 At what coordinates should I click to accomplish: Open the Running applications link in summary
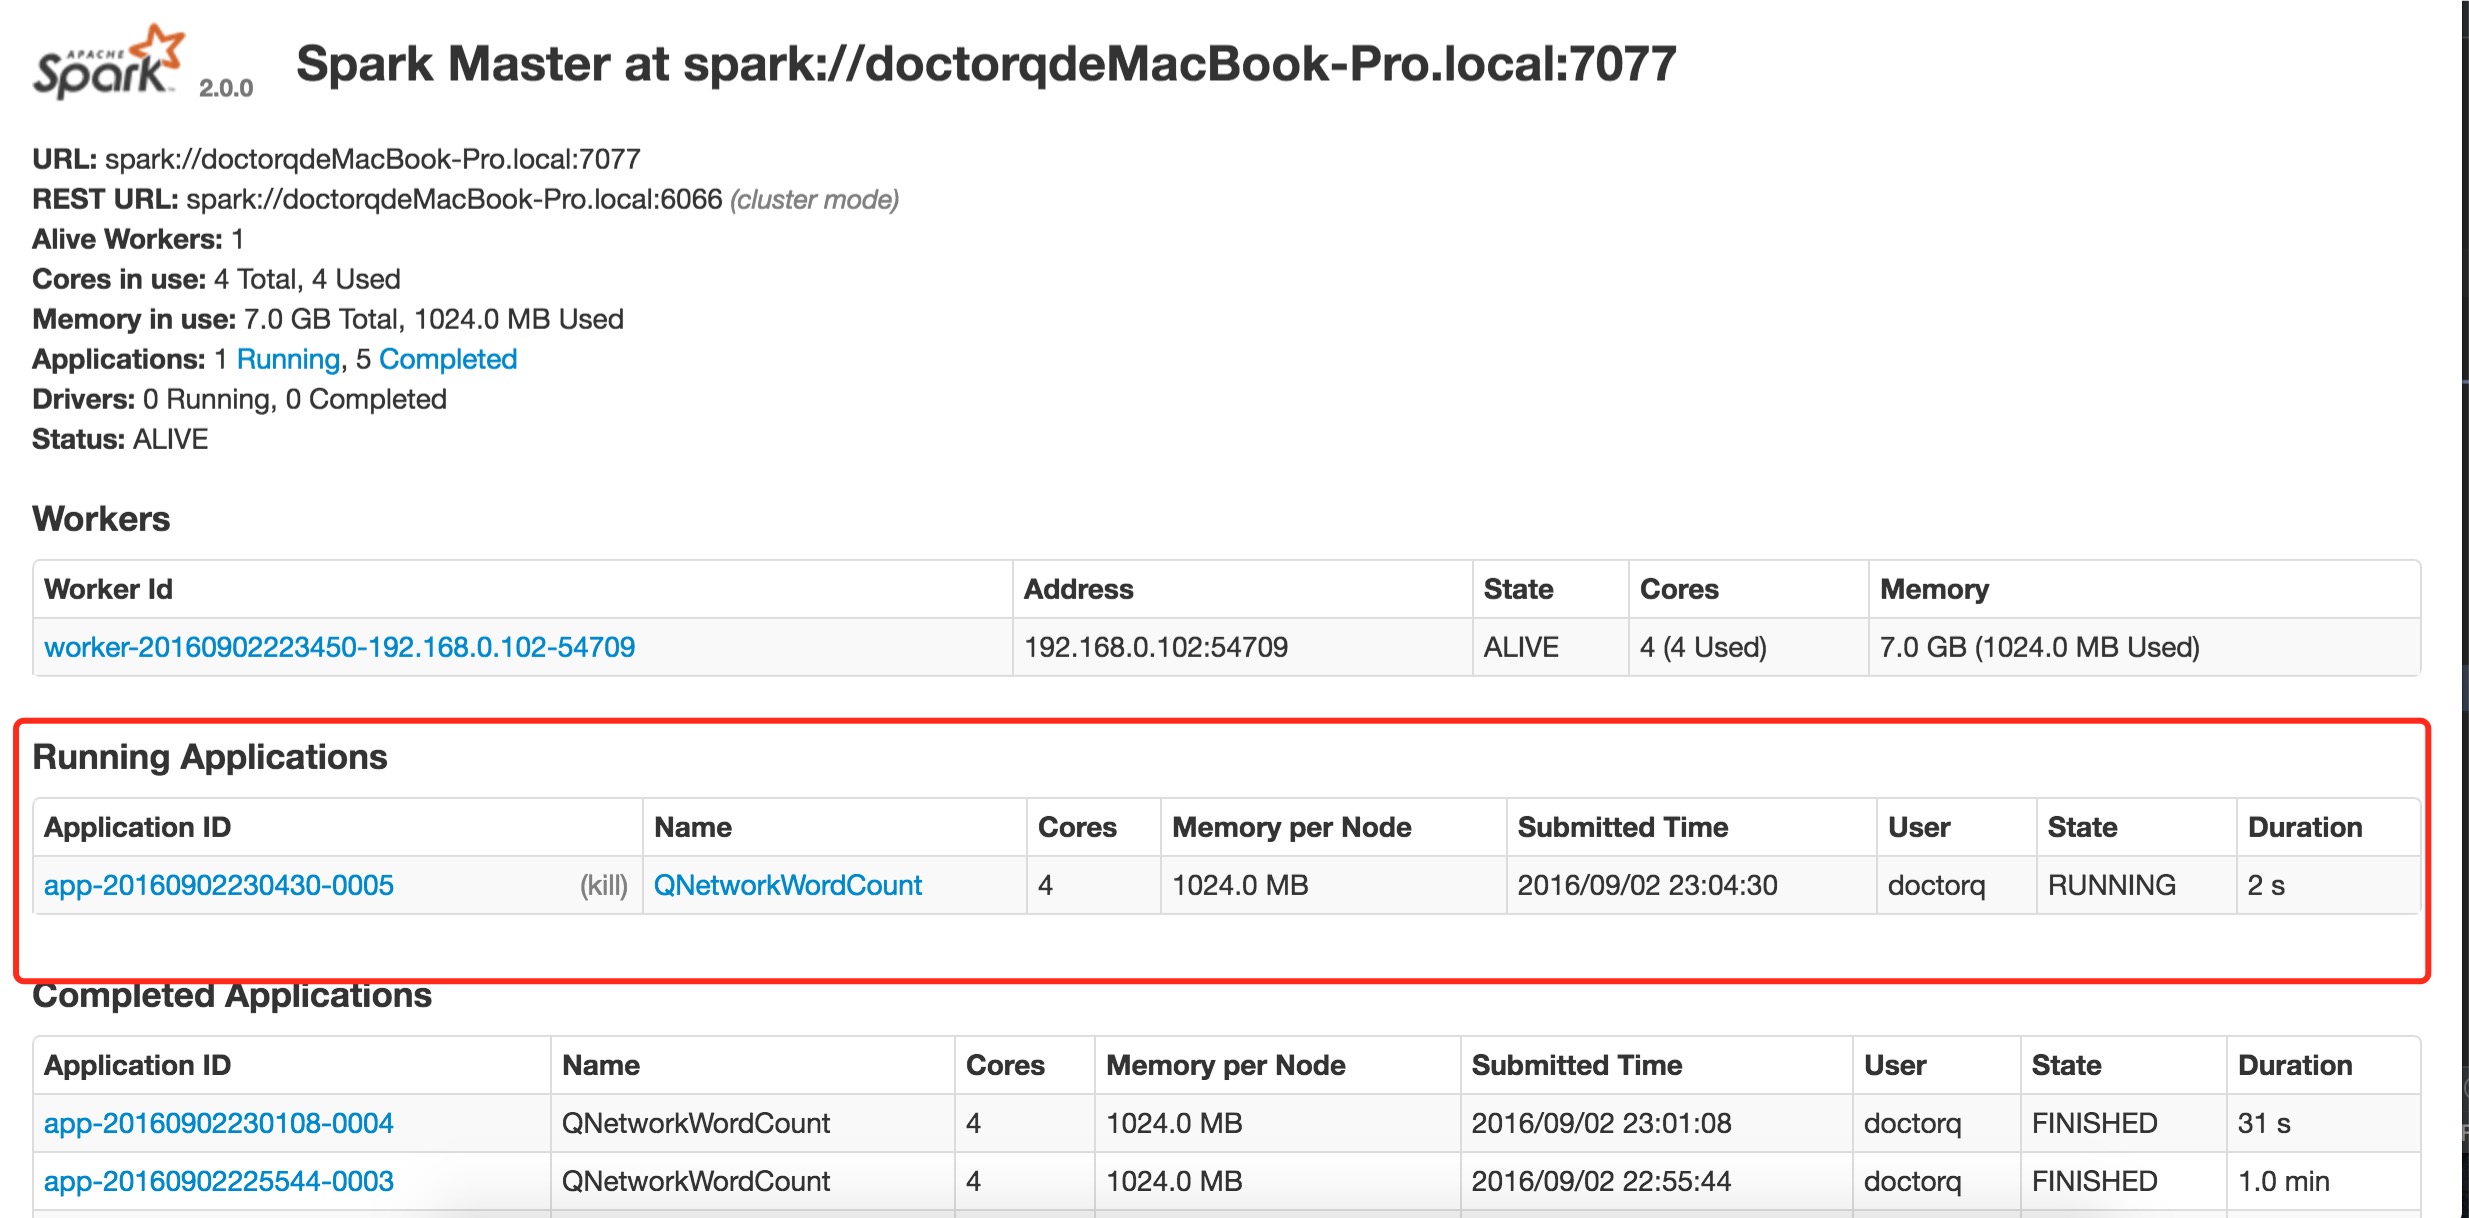coord(288,359)
